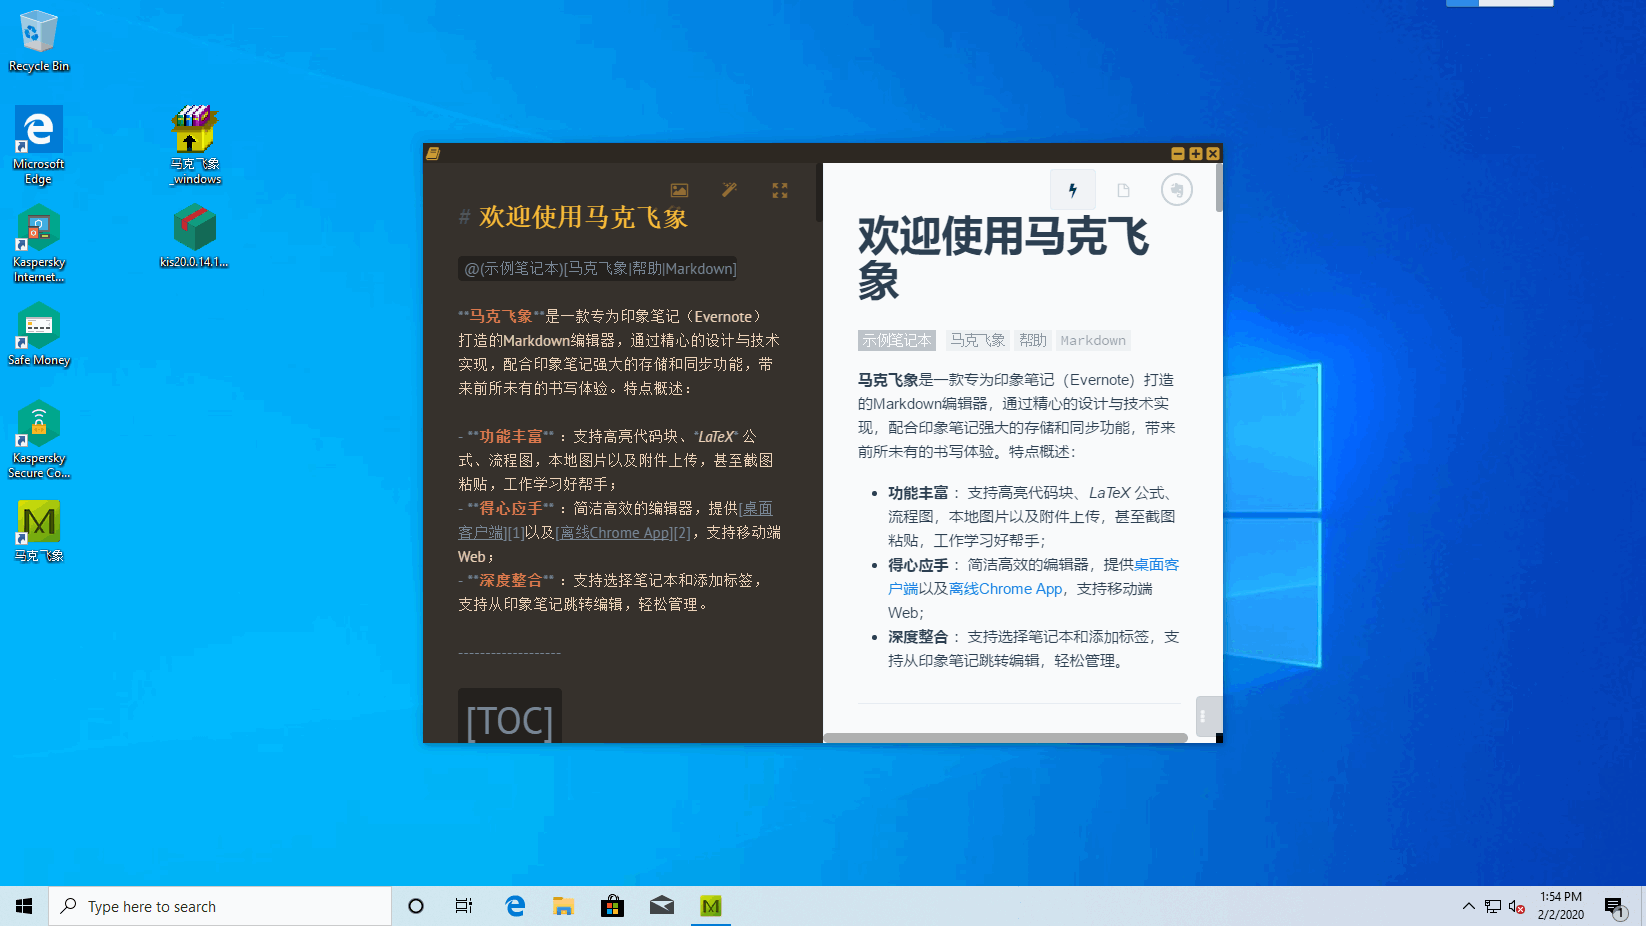
Task: Select Kaspersky Secure Connection shortcut
Action: click(x=38, y=440)
